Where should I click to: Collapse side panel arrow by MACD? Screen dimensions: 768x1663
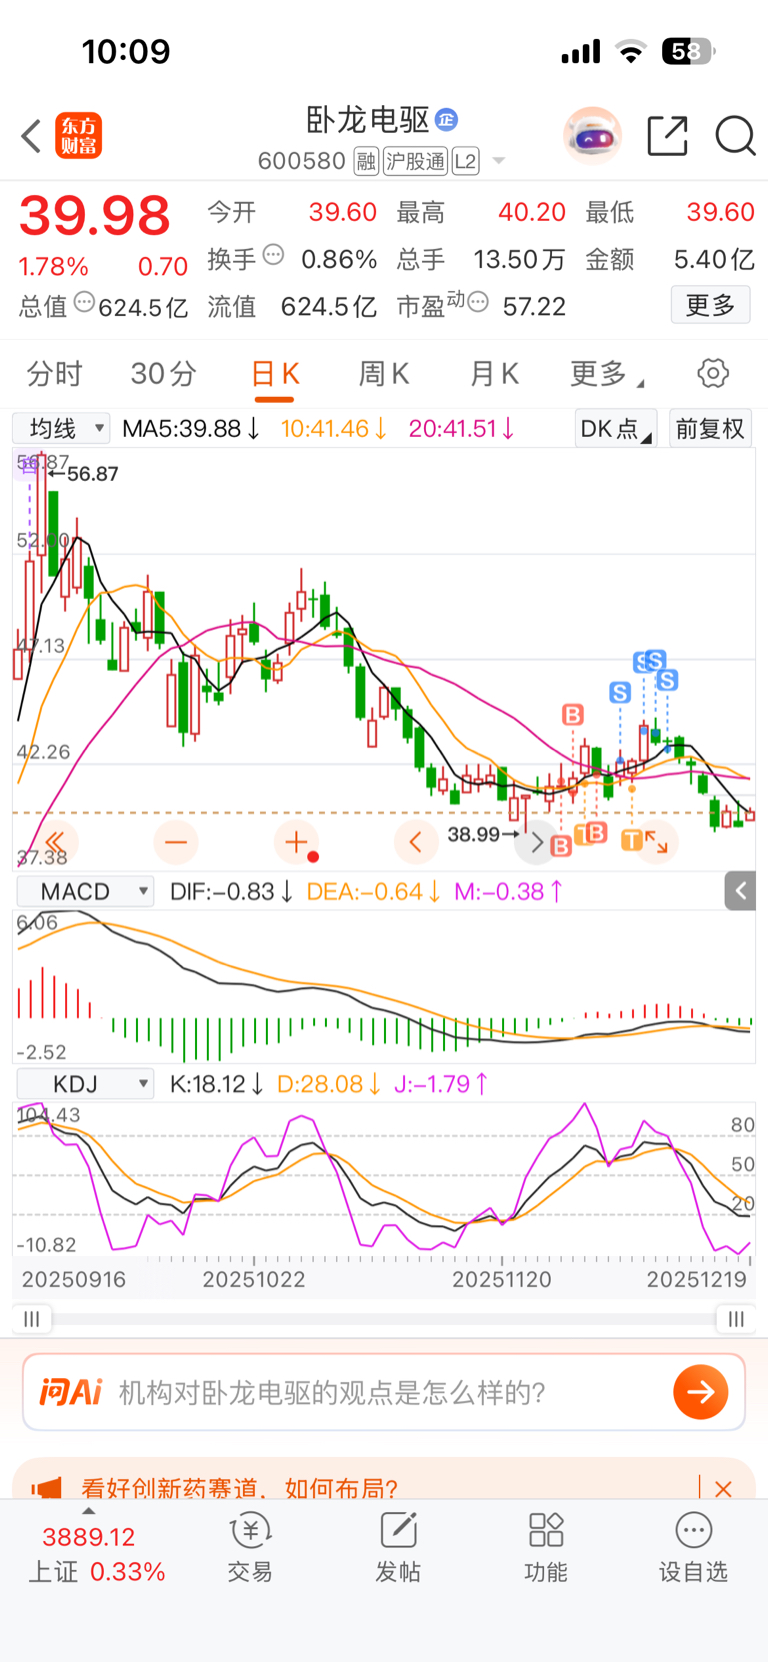(741, 891)
